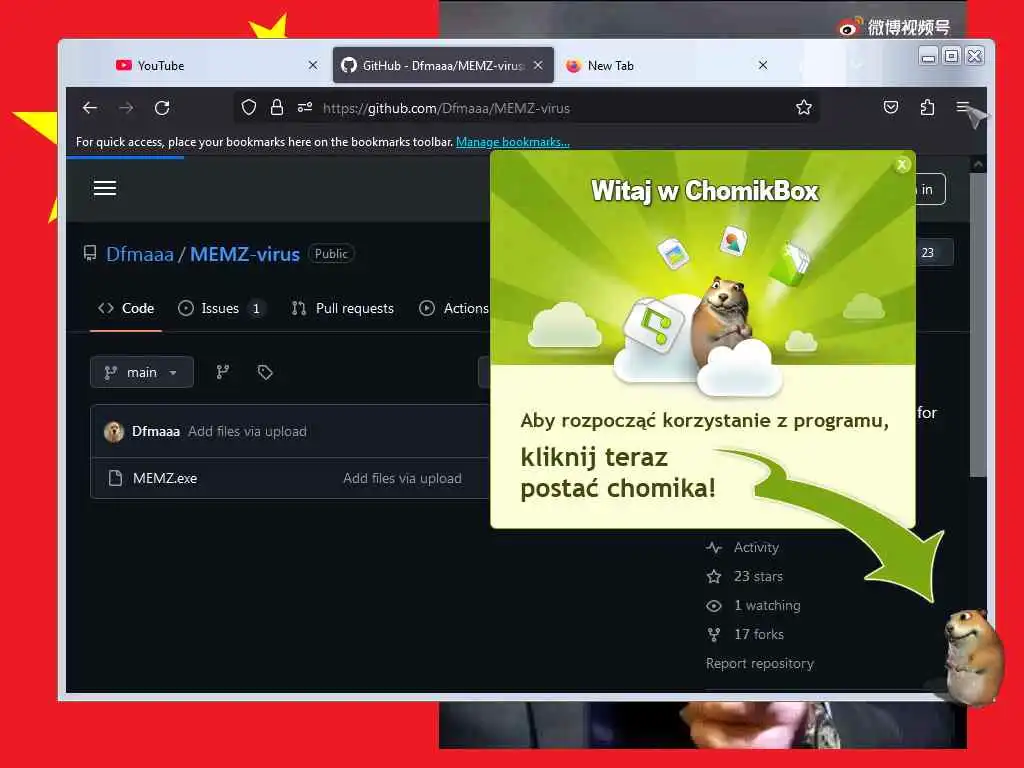Click the Activity pulse icon

pos(714,547)
